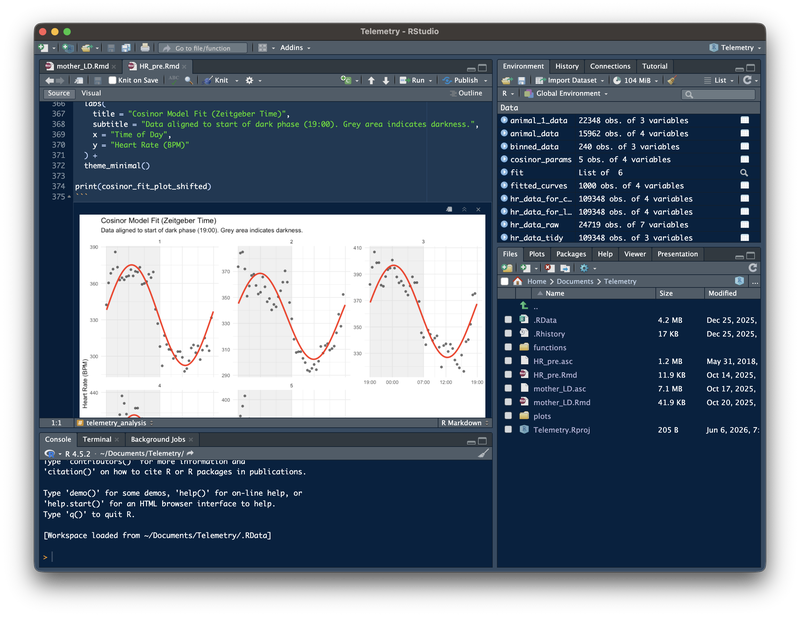
Task: Open the Addins dropdown
Action: 295,47
